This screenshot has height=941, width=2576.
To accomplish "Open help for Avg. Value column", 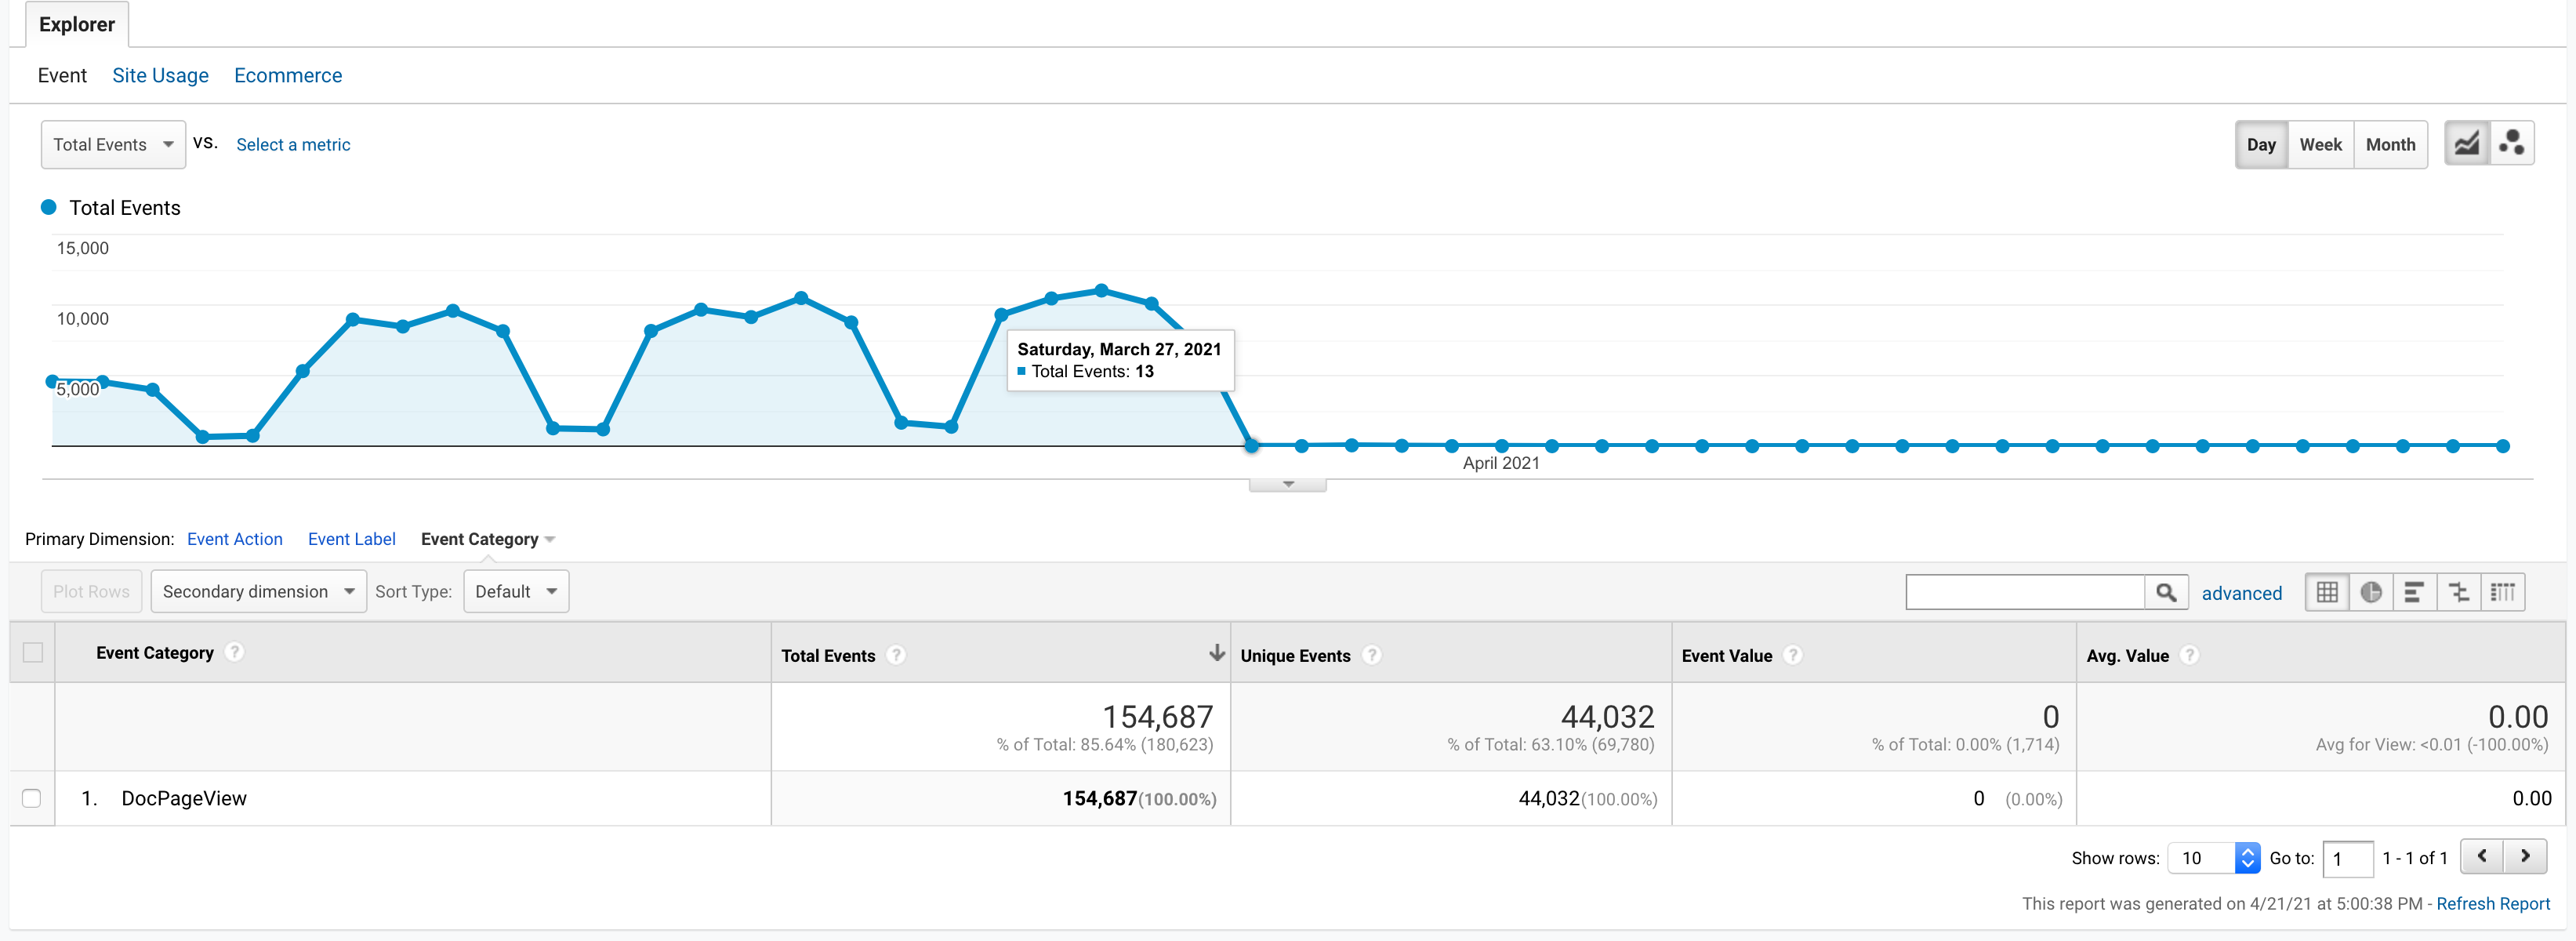I will 2190,655.
